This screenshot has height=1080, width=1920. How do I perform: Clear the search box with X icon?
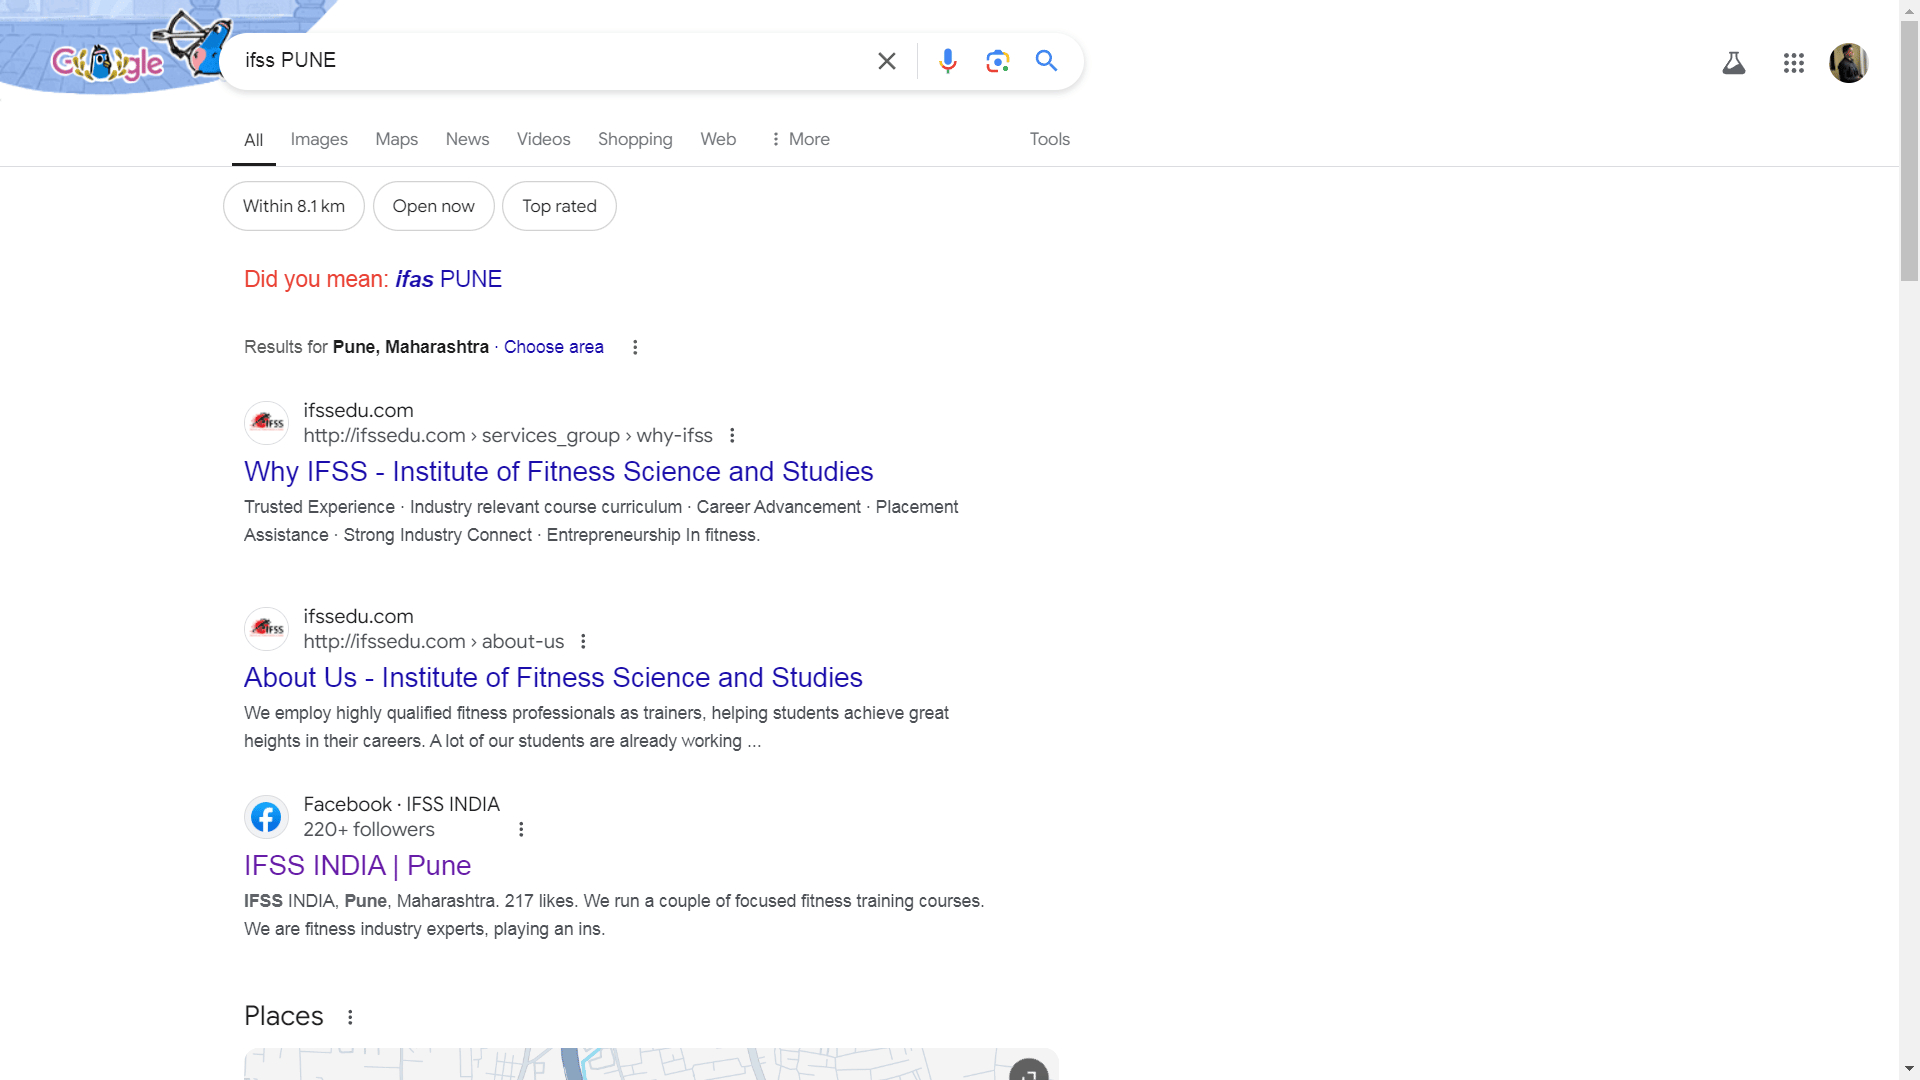point(886,61)
